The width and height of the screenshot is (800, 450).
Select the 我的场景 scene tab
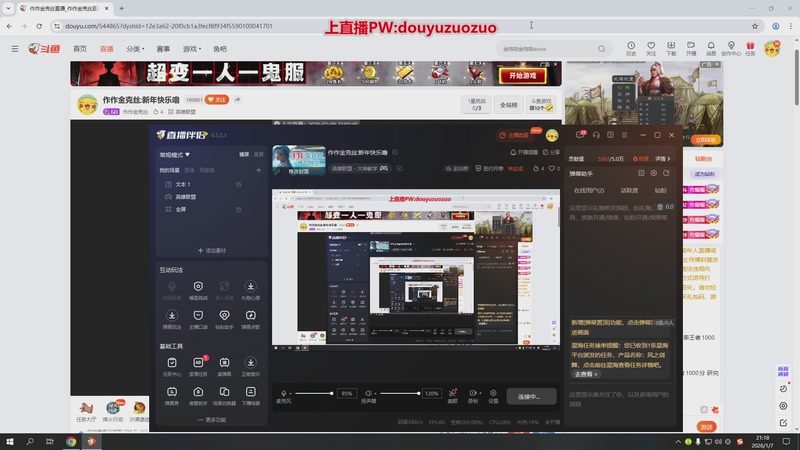pyautogui.click(x=169, y=170)
